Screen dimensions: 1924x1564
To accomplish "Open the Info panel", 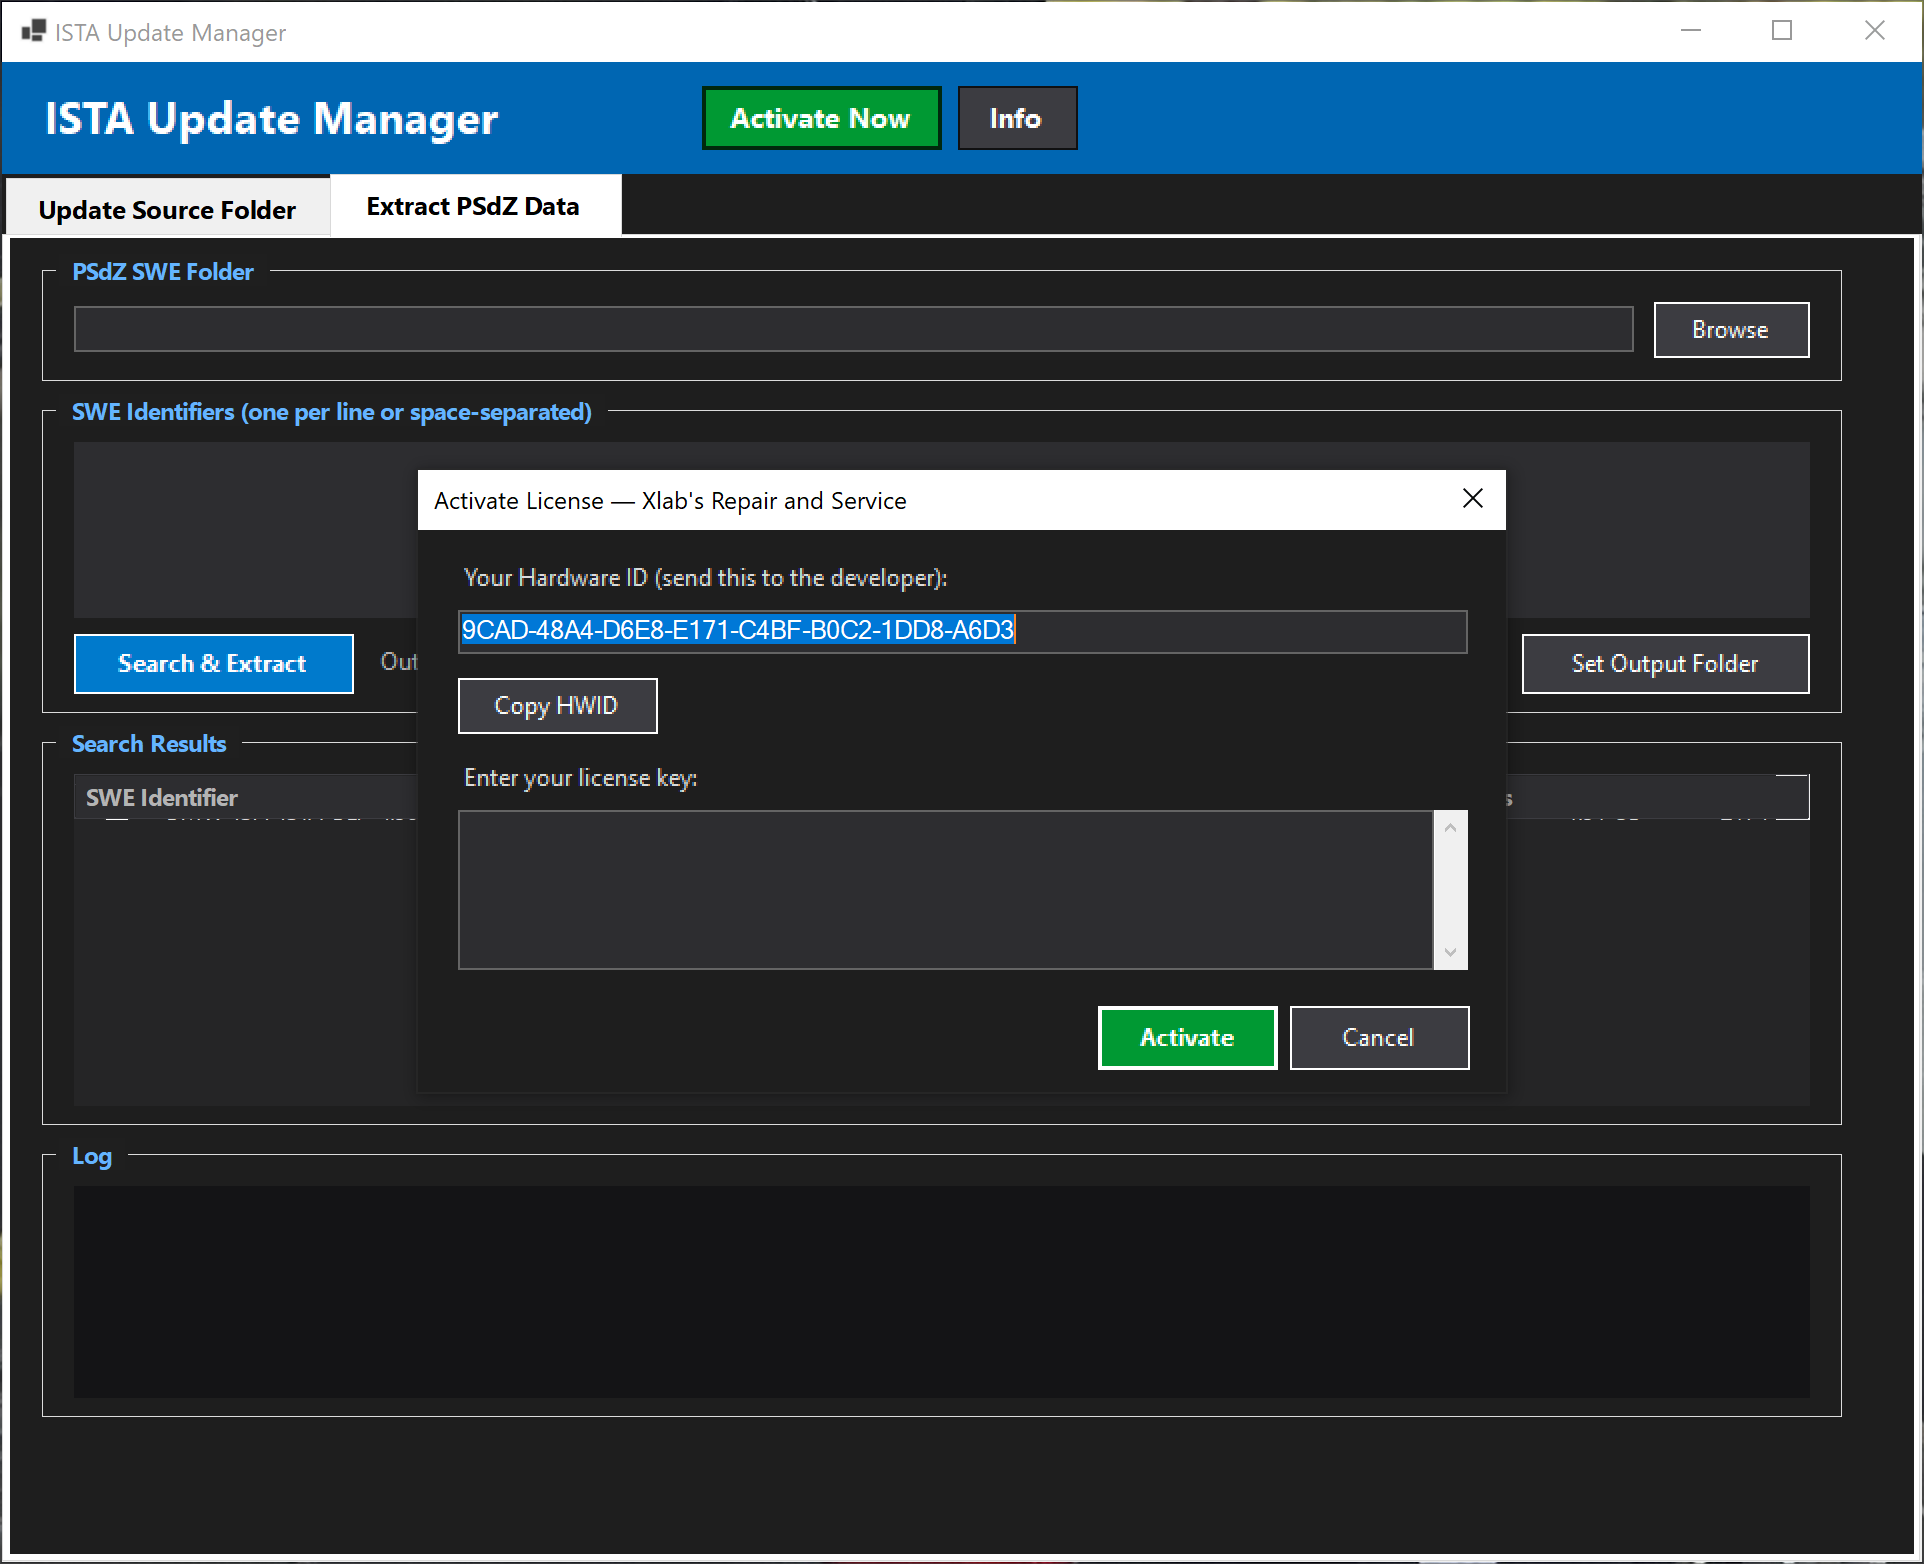I will coord(1016,118).
